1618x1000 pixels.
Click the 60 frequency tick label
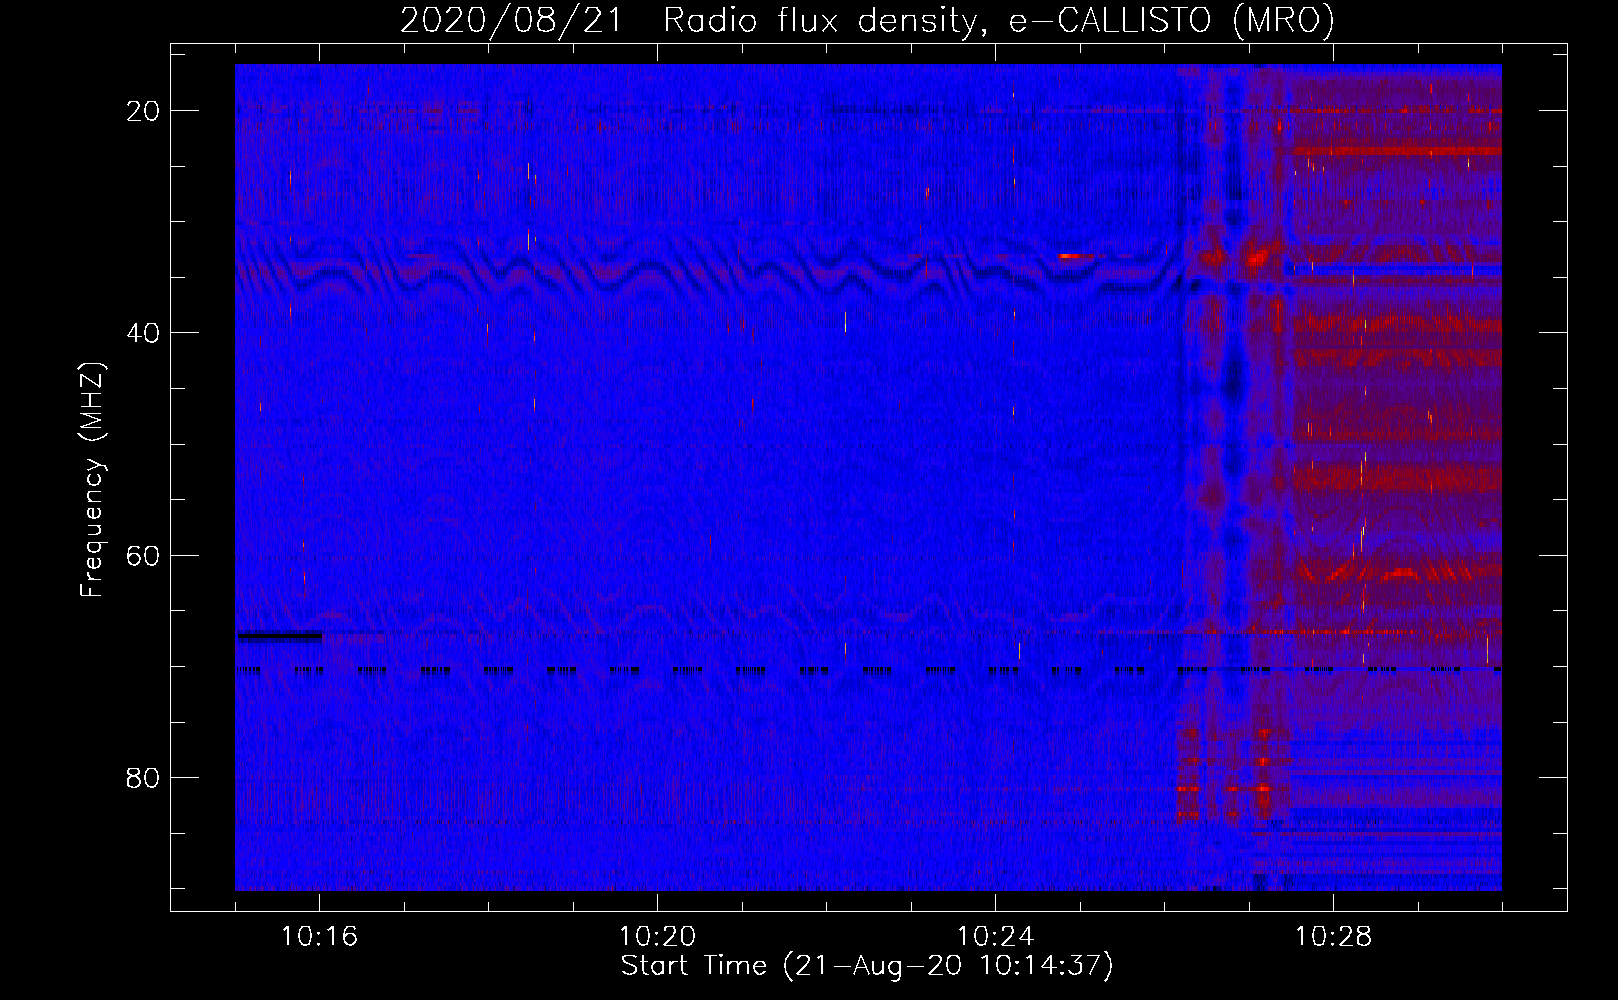(143, 556)
